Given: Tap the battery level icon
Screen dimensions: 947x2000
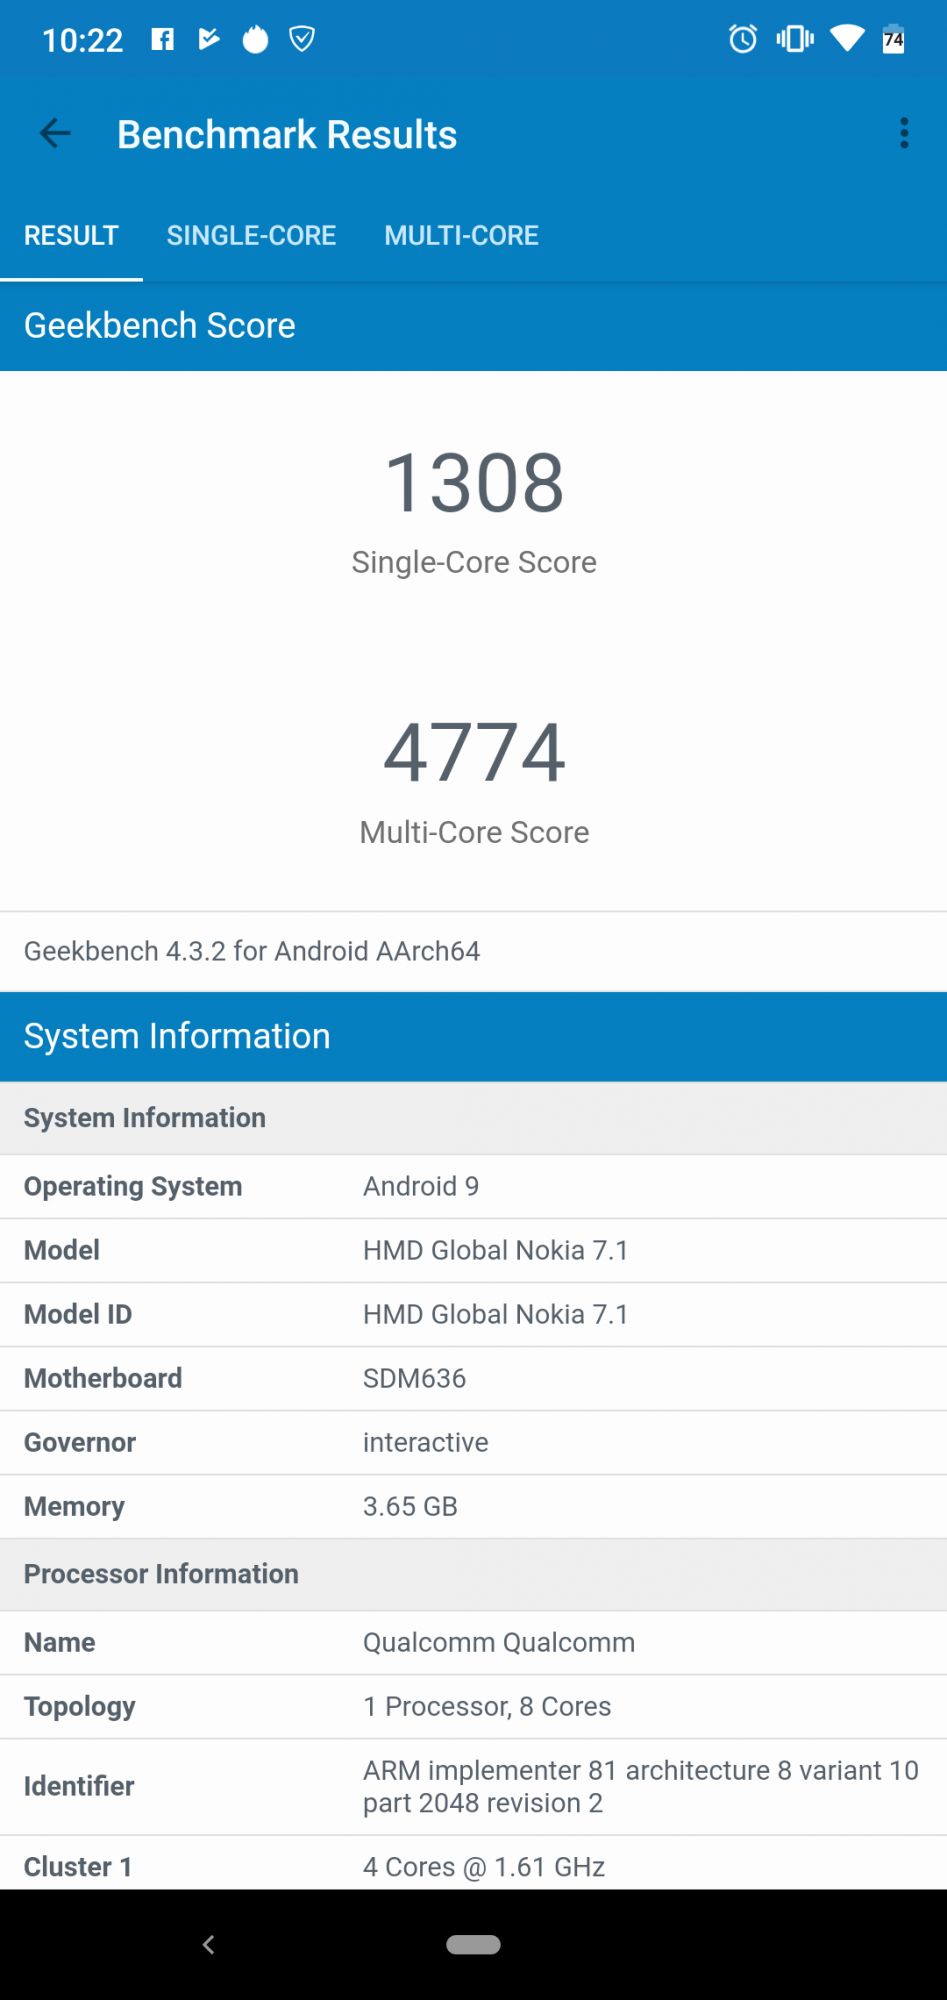Looking at the screenshot, I should pyautogui.click(x=893, y=39).
